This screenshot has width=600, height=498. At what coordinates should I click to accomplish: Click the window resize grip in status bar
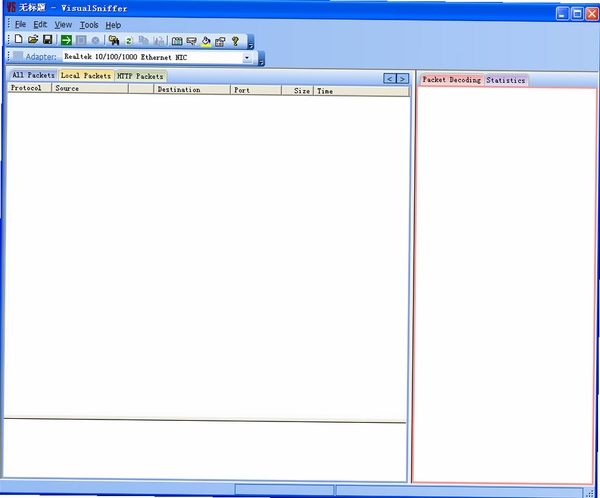pos(592,493)
